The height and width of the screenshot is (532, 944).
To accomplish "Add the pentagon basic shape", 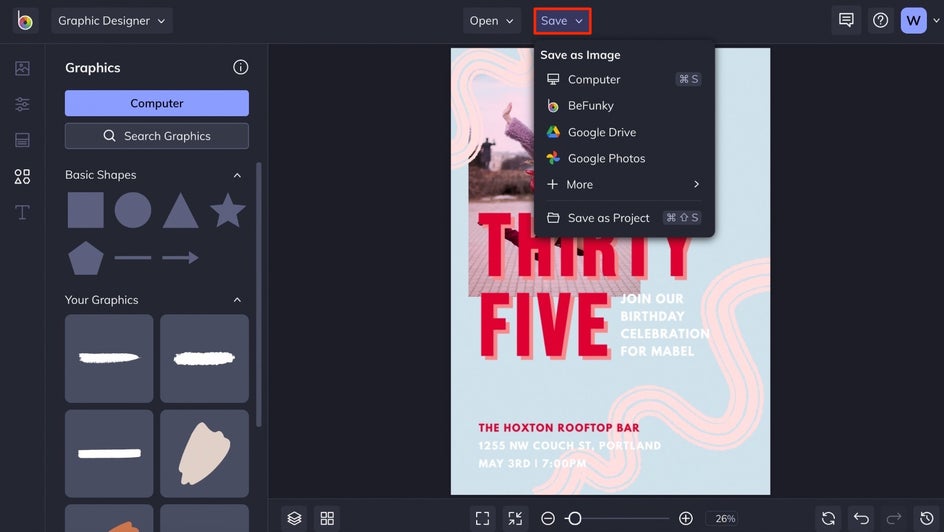I will coord(85,258).
